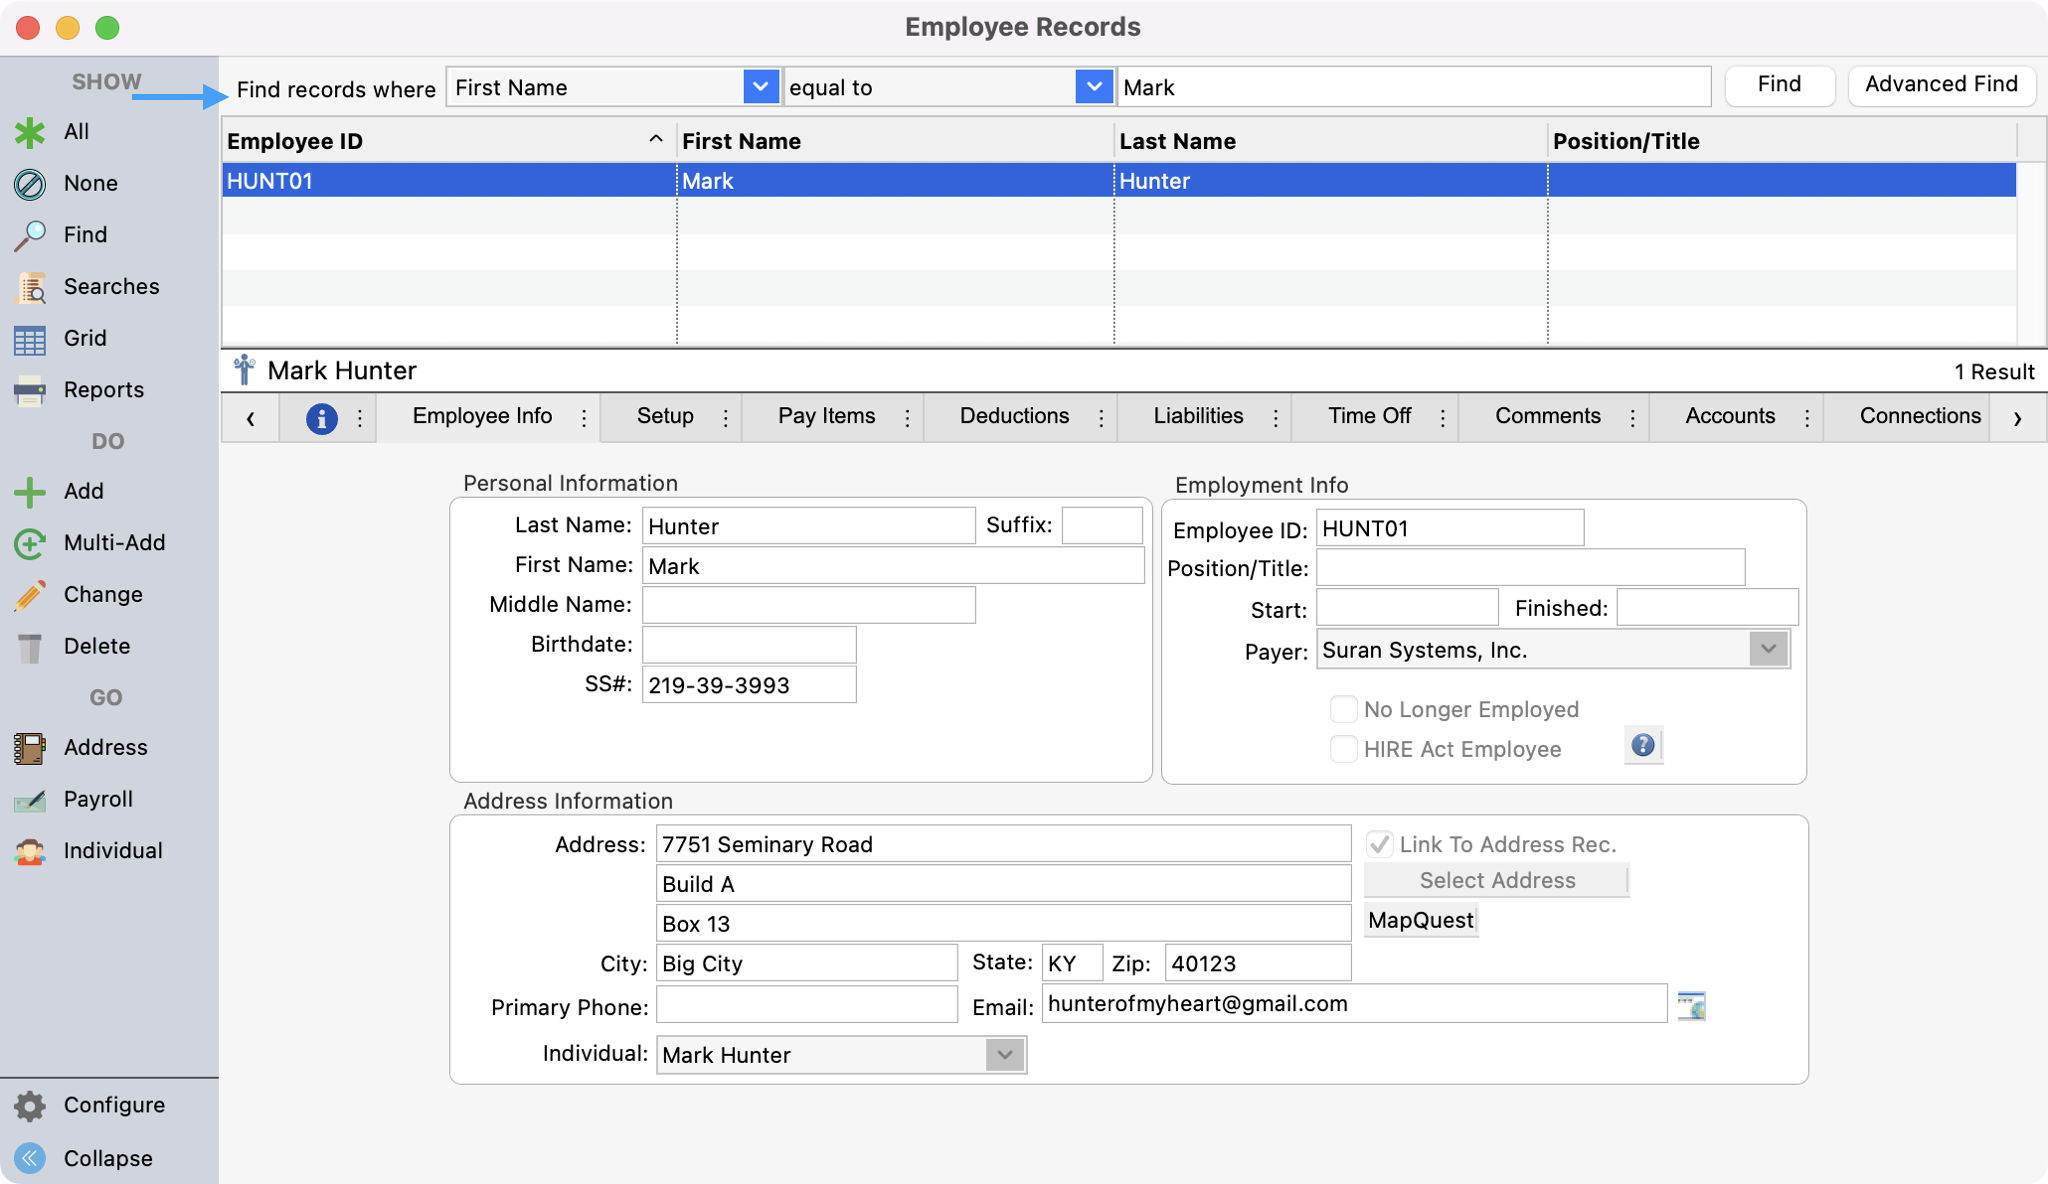Click the email web icon beside Email field
This screenshot has width=2048, height=1184.
[1691, 1005]
